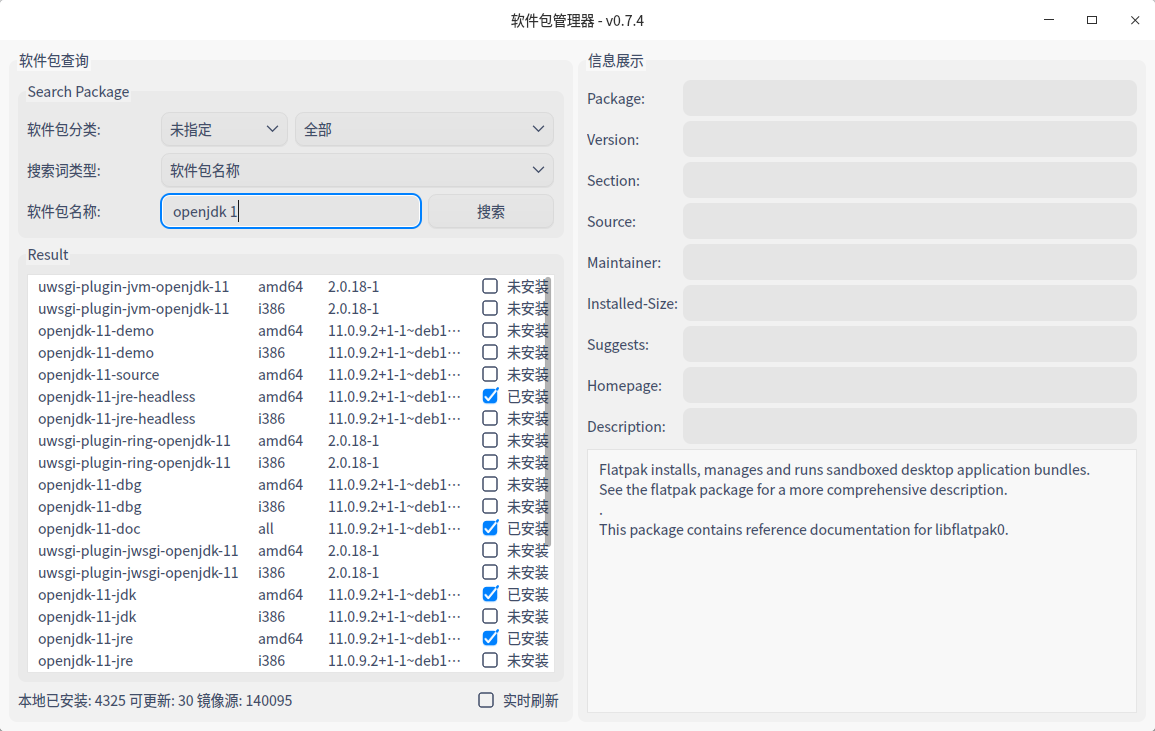The height and width of the screenshot is (731, 1155).
Task: Open the 软件包名称 search type dropdown
Action: point(357,170)
